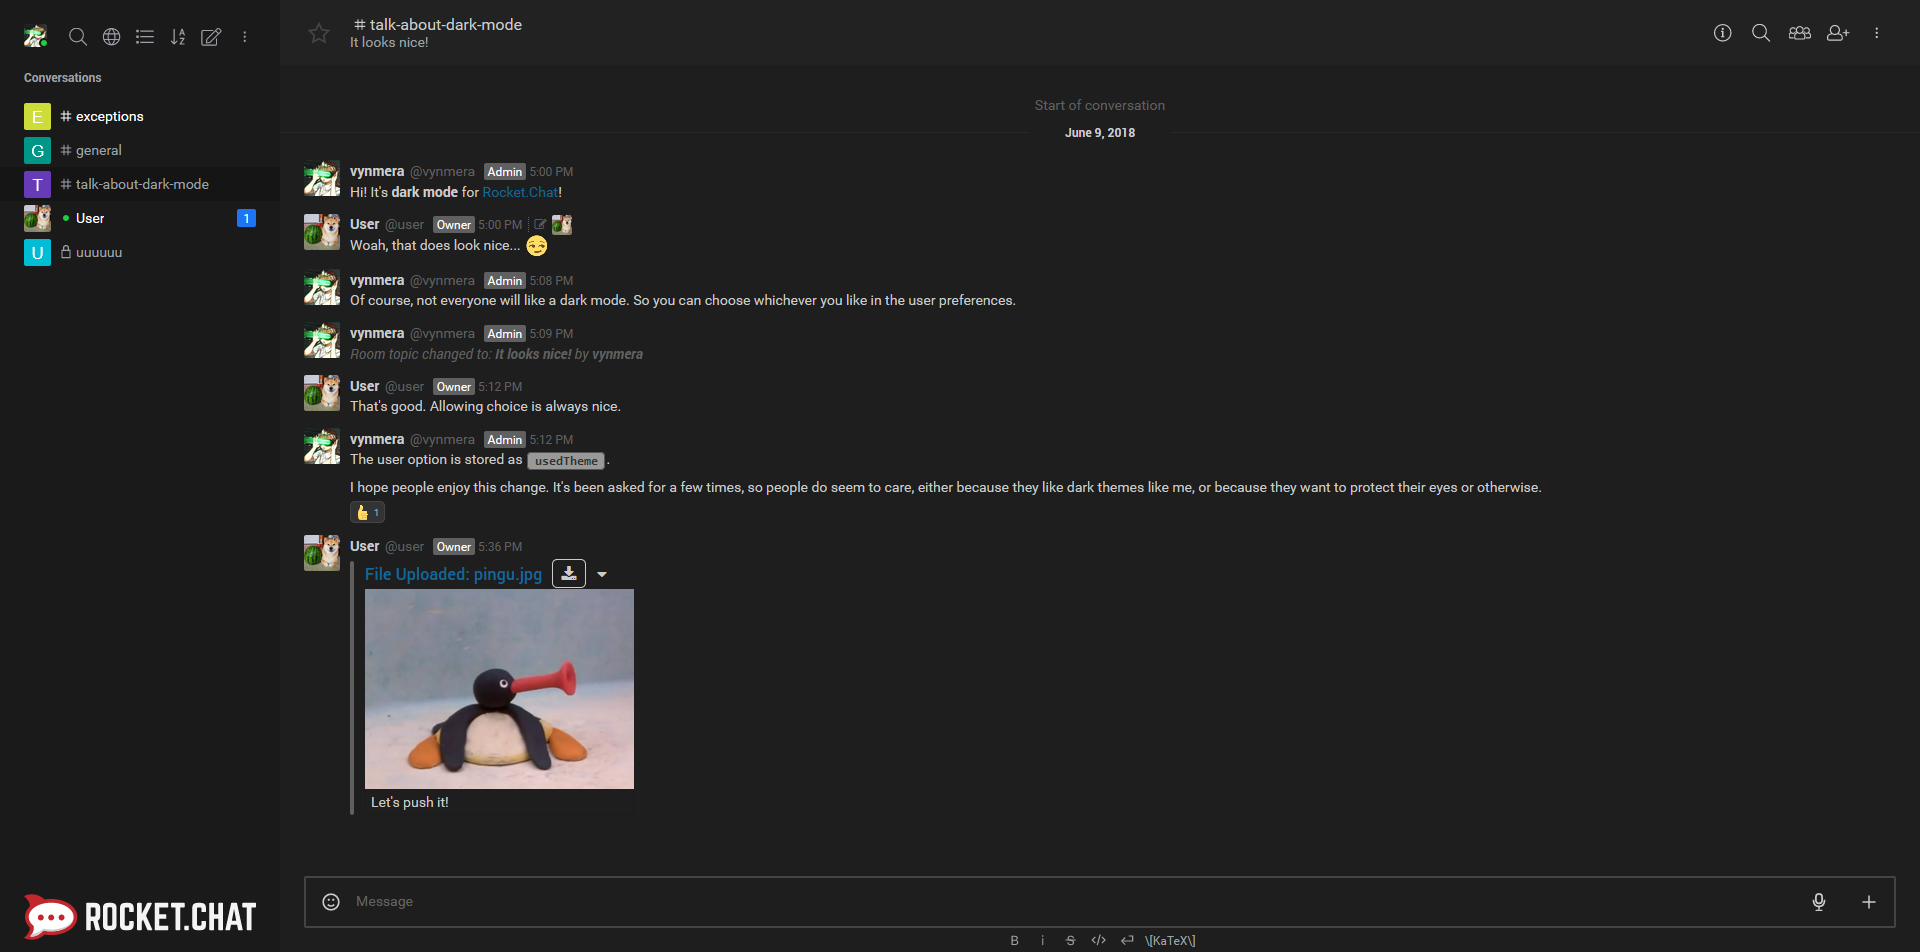The height and width of the screenshot is (952, 1920).
Task: Click unread badge next to User
Action: (246, 218)
